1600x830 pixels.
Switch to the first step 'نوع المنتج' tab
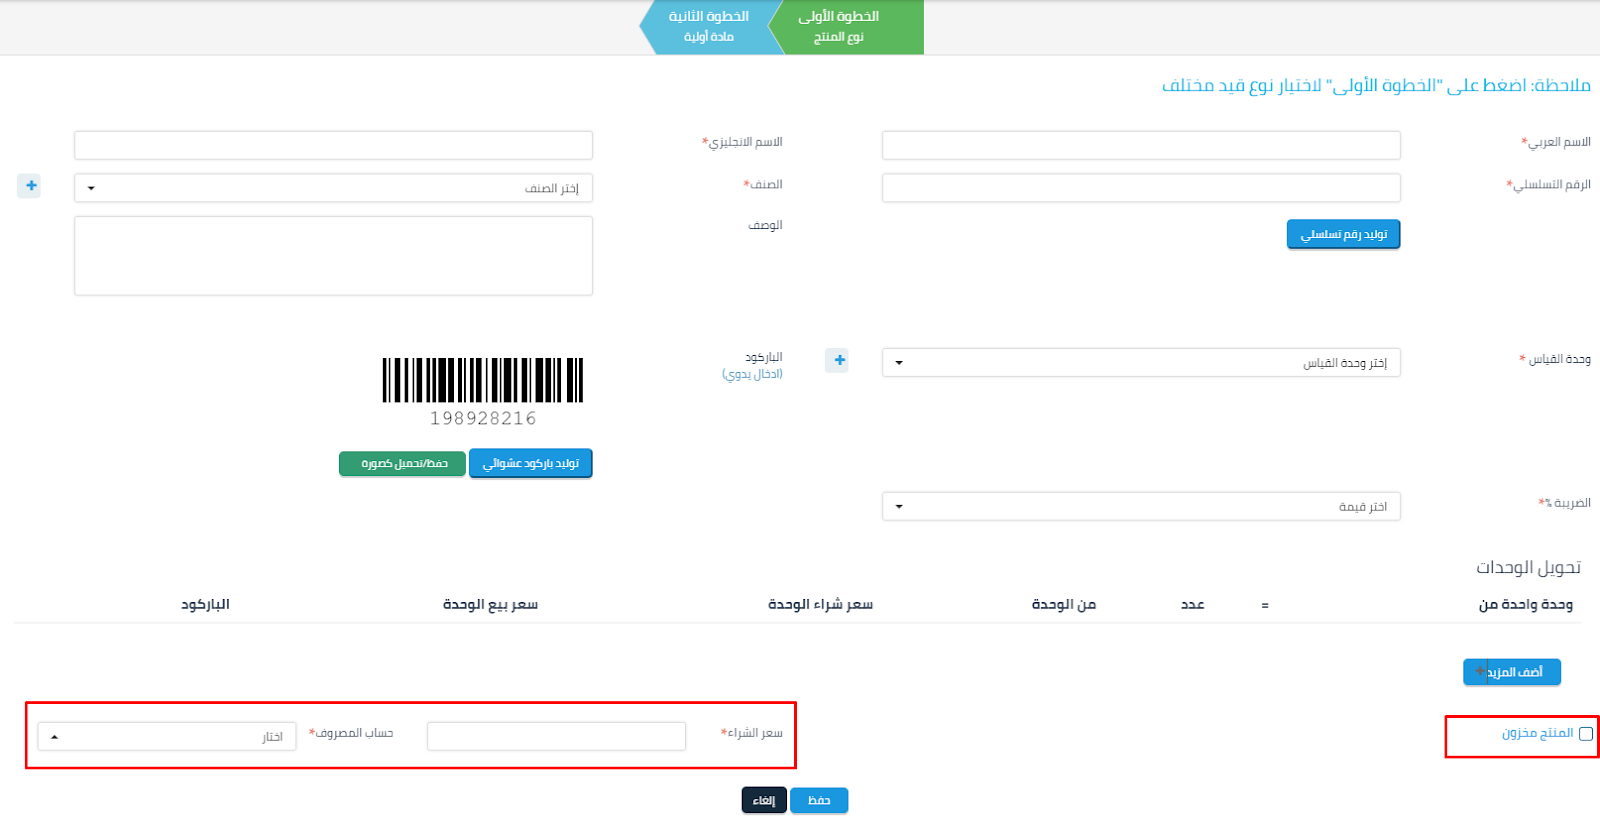848,27
